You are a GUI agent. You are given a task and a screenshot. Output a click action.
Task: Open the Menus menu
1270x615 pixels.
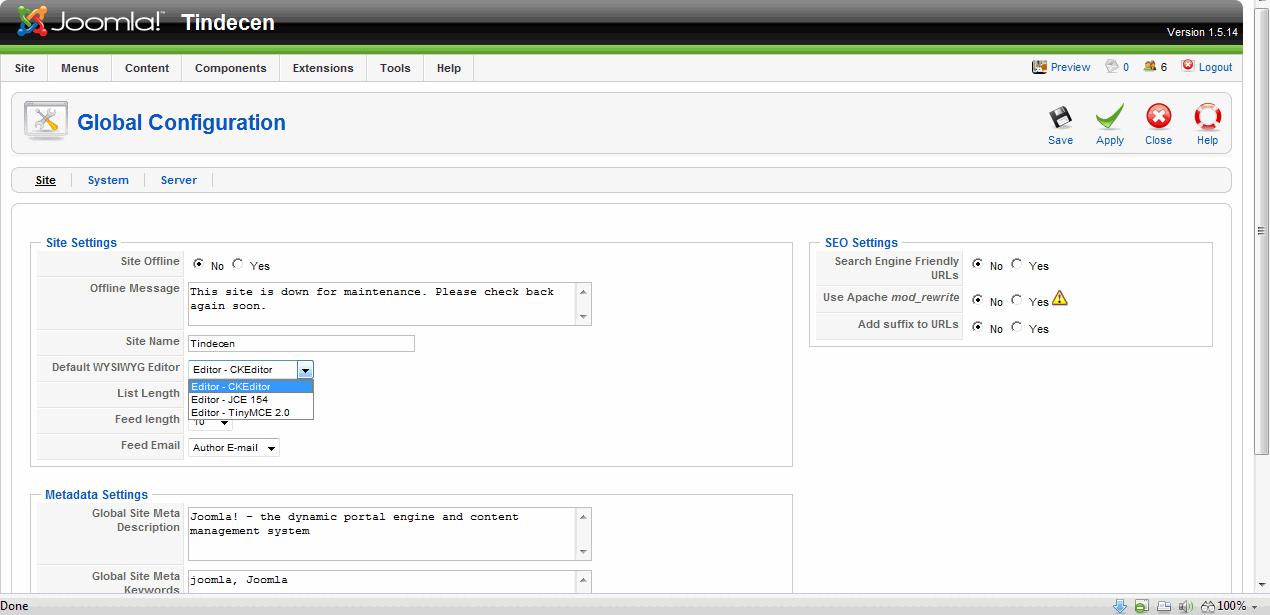[x=80, y=68]
